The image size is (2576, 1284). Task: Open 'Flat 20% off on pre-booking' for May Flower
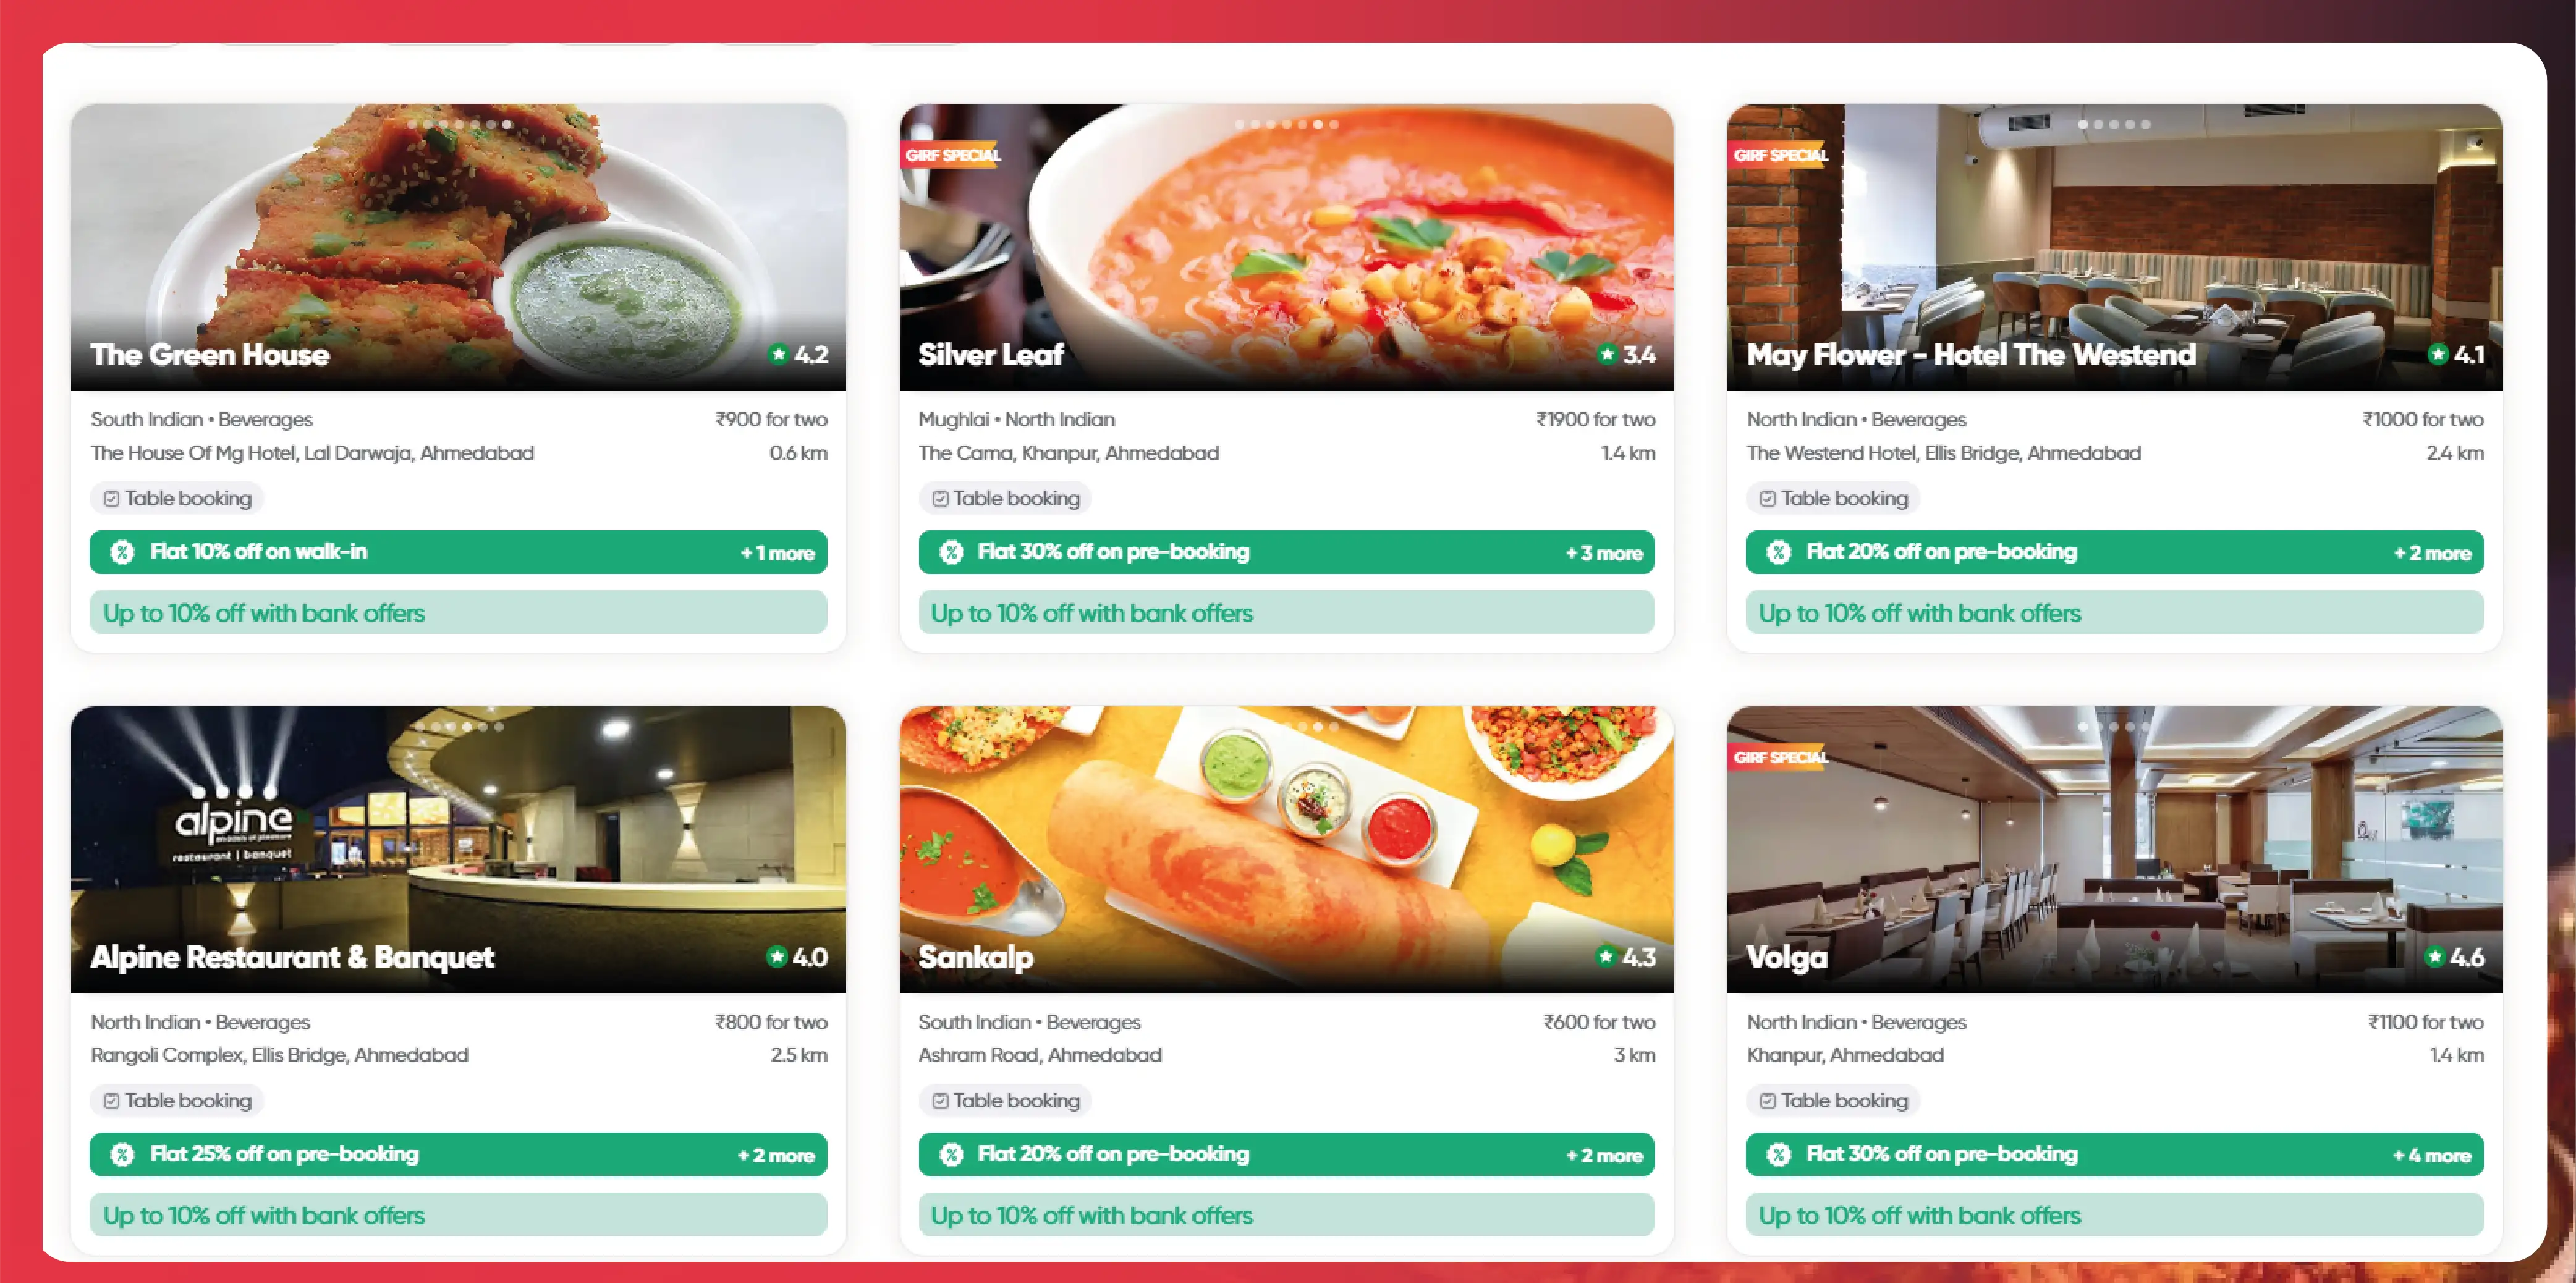pos(1941,552)
